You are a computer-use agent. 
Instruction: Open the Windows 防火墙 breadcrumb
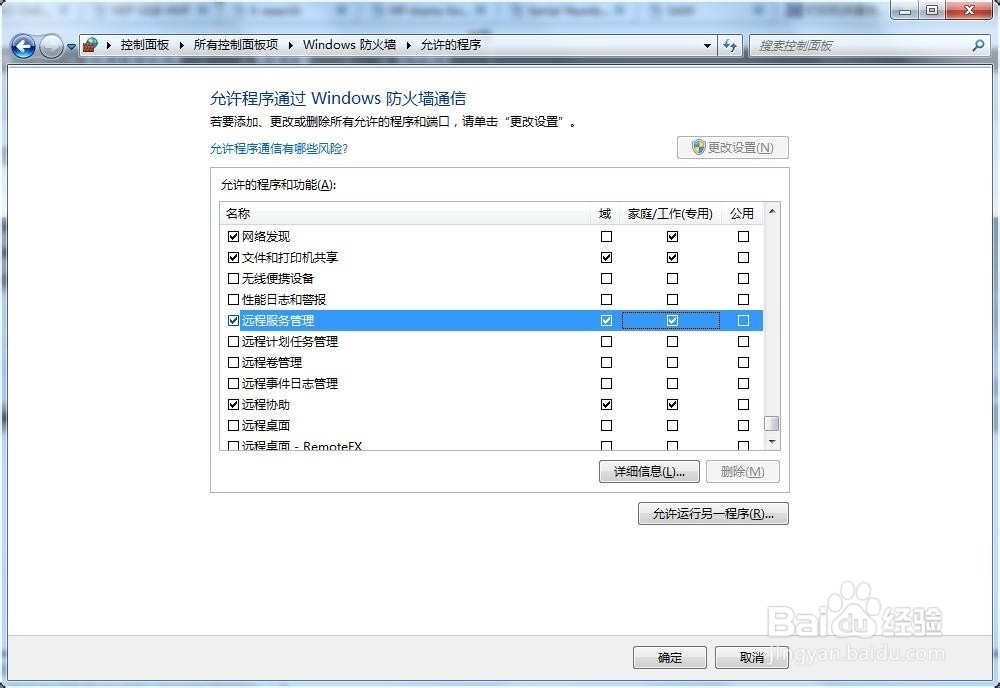(349, 45)
